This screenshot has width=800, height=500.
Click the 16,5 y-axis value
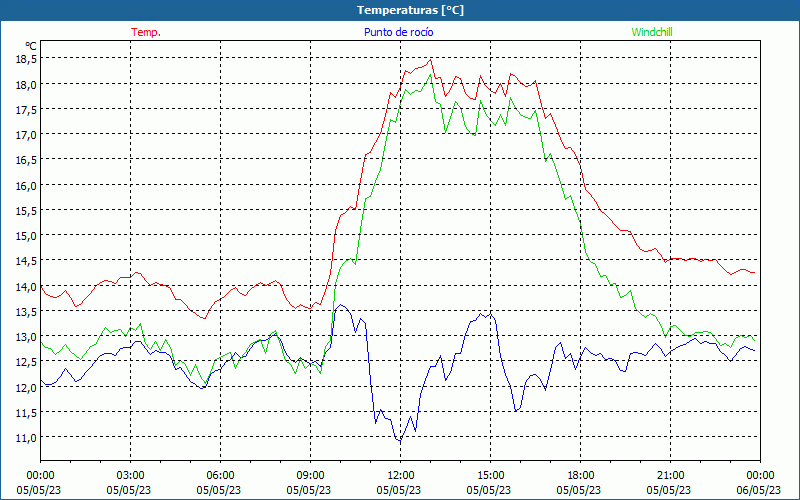26,160
